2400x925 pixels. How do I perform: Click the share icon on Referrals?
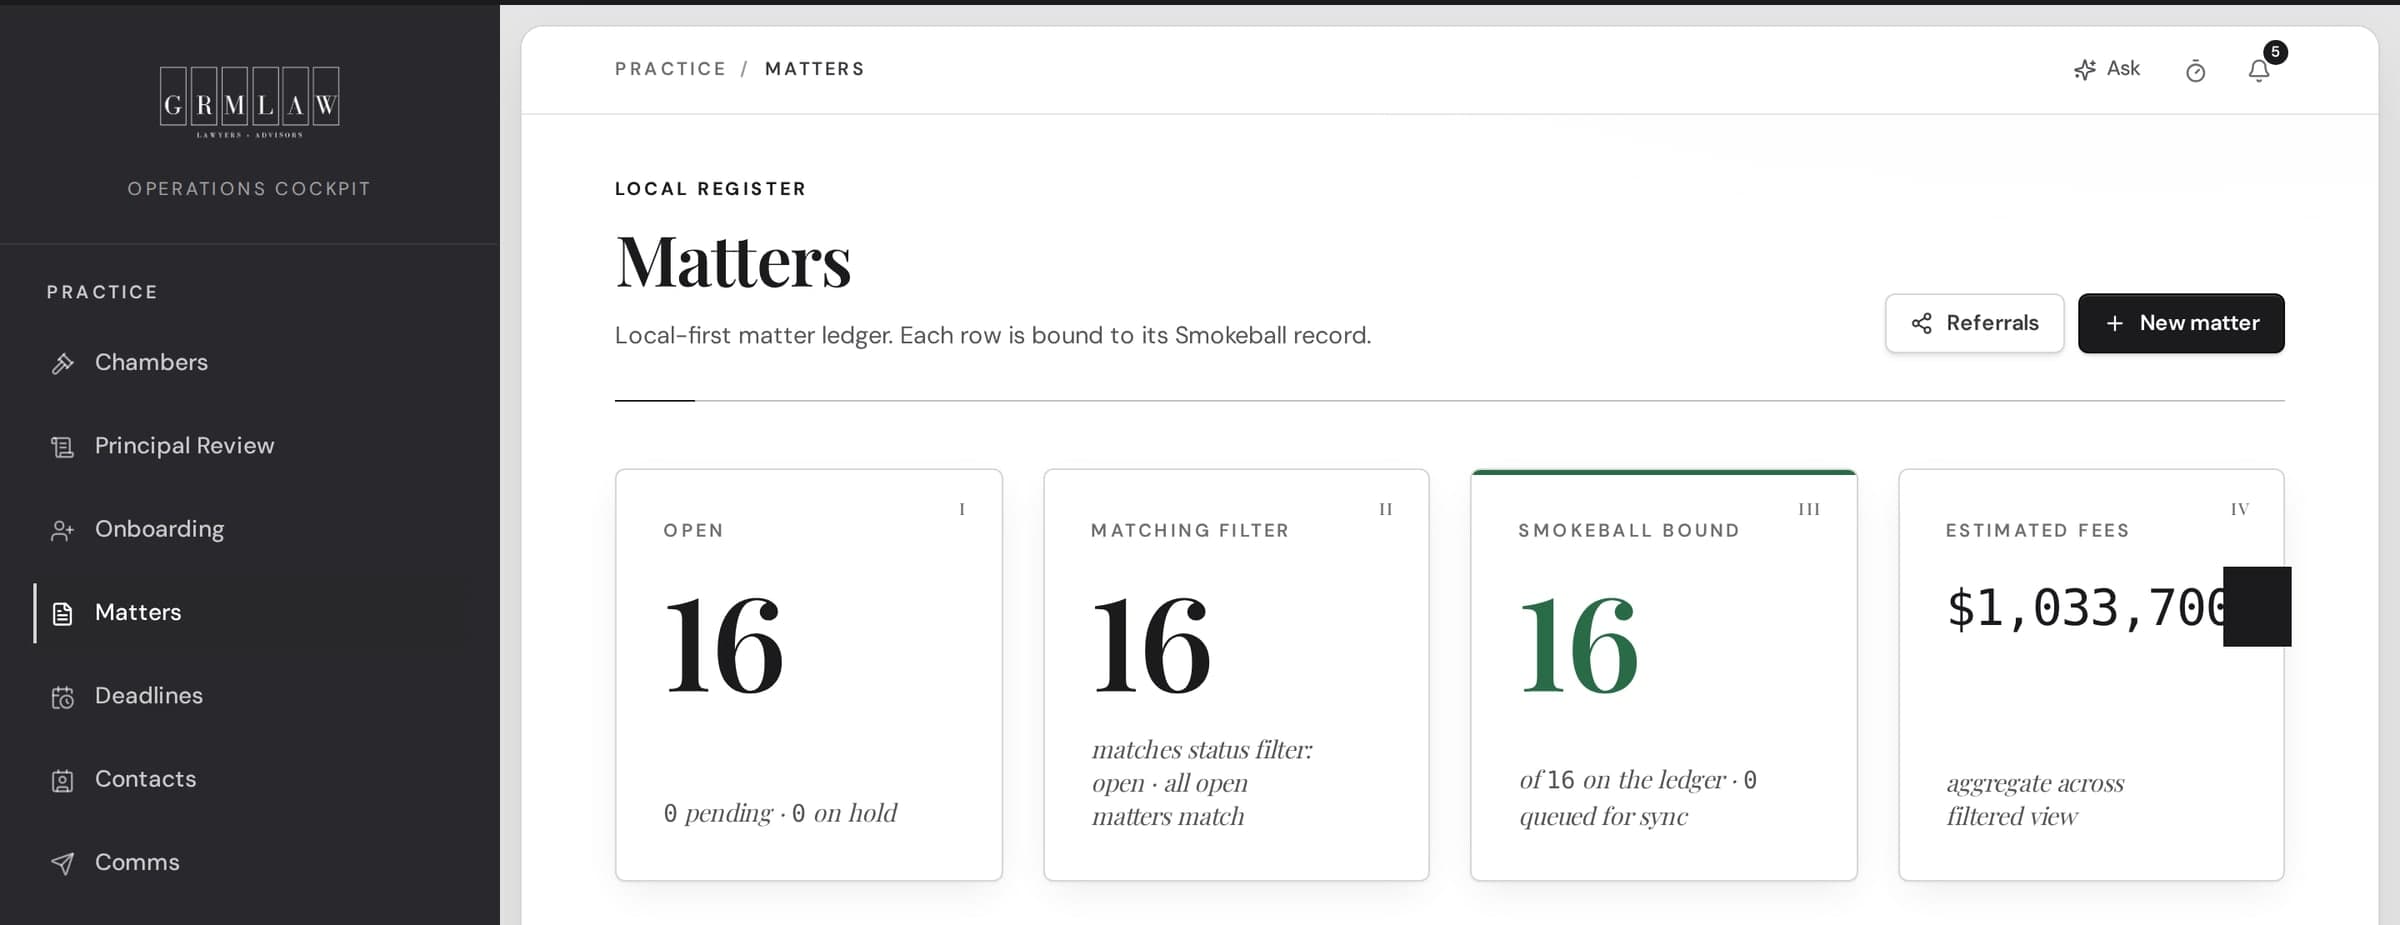(1921, 323)
